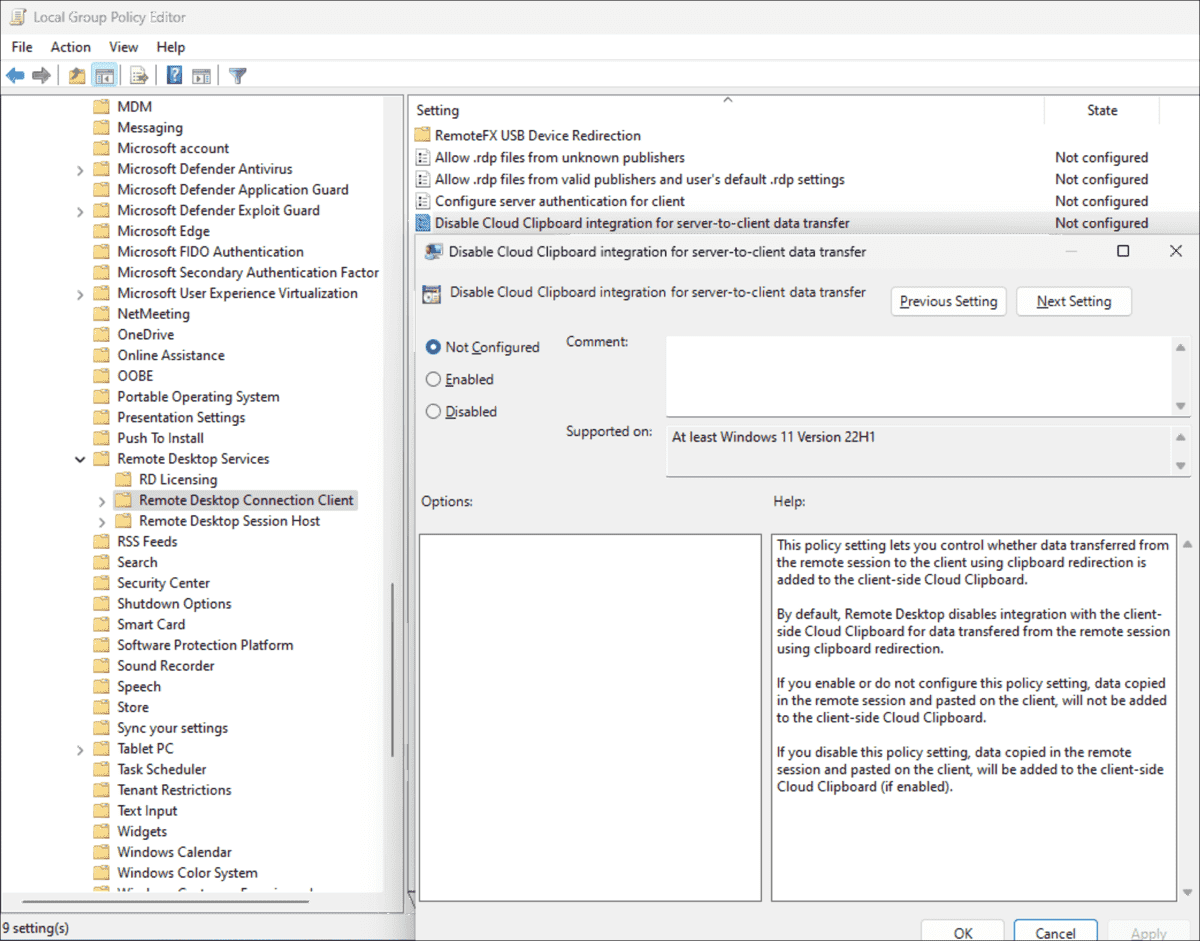Select the Not Configured radio button
This screenshot has height=941, width=1200.
431,347
